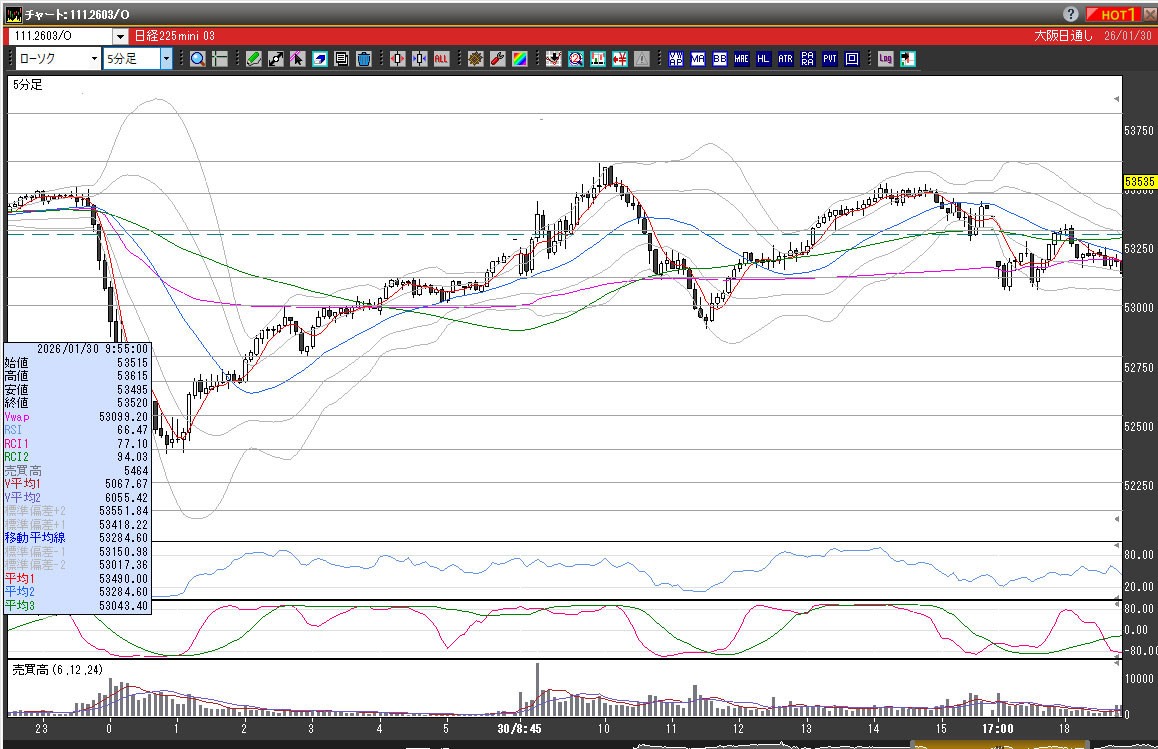Expand the 5分足 timeframe dropdown
Viewport: 1158px width, 749px height.
coord(166,59)
